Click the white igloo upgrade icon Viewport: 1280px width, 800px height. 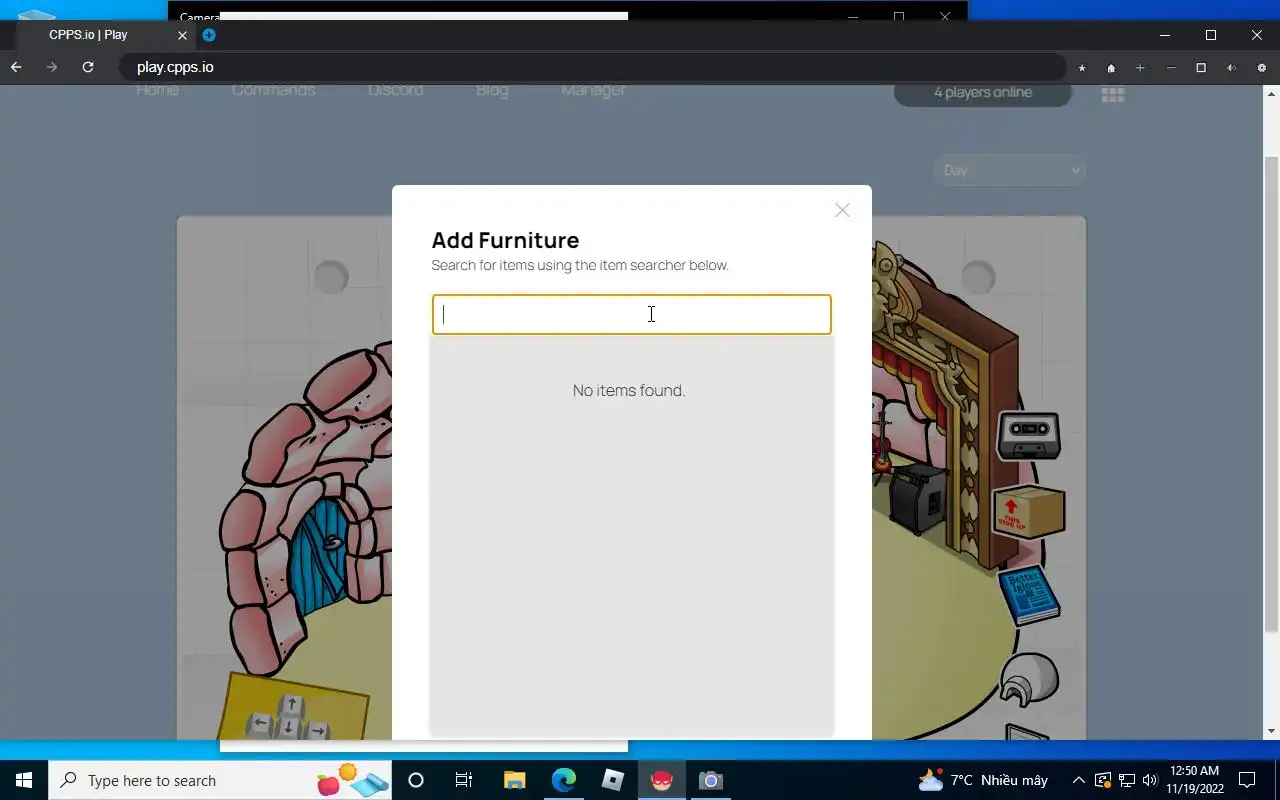(x=1029, y=679)
